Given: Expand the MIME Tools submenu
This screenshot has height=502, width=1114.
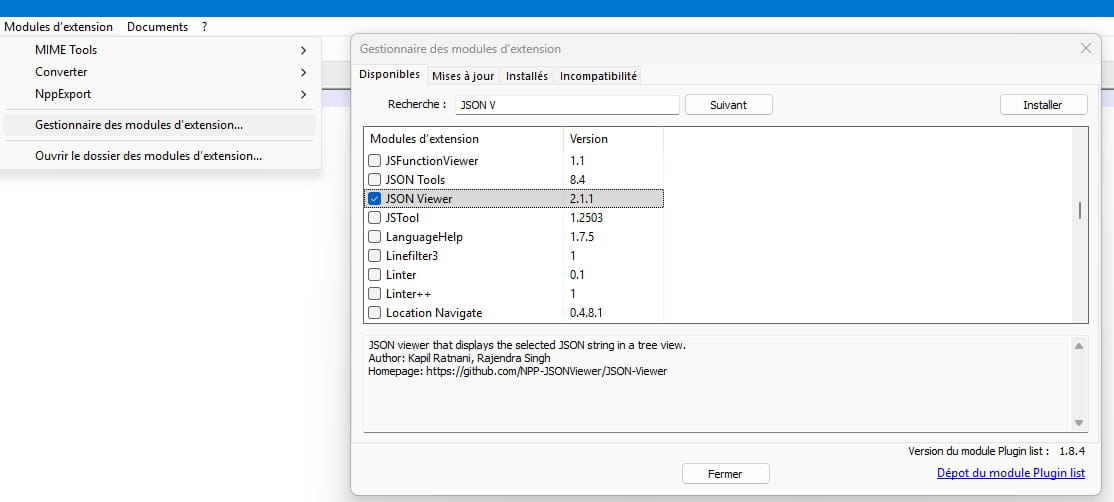Looking at the screenshot, I should (159, 50).
